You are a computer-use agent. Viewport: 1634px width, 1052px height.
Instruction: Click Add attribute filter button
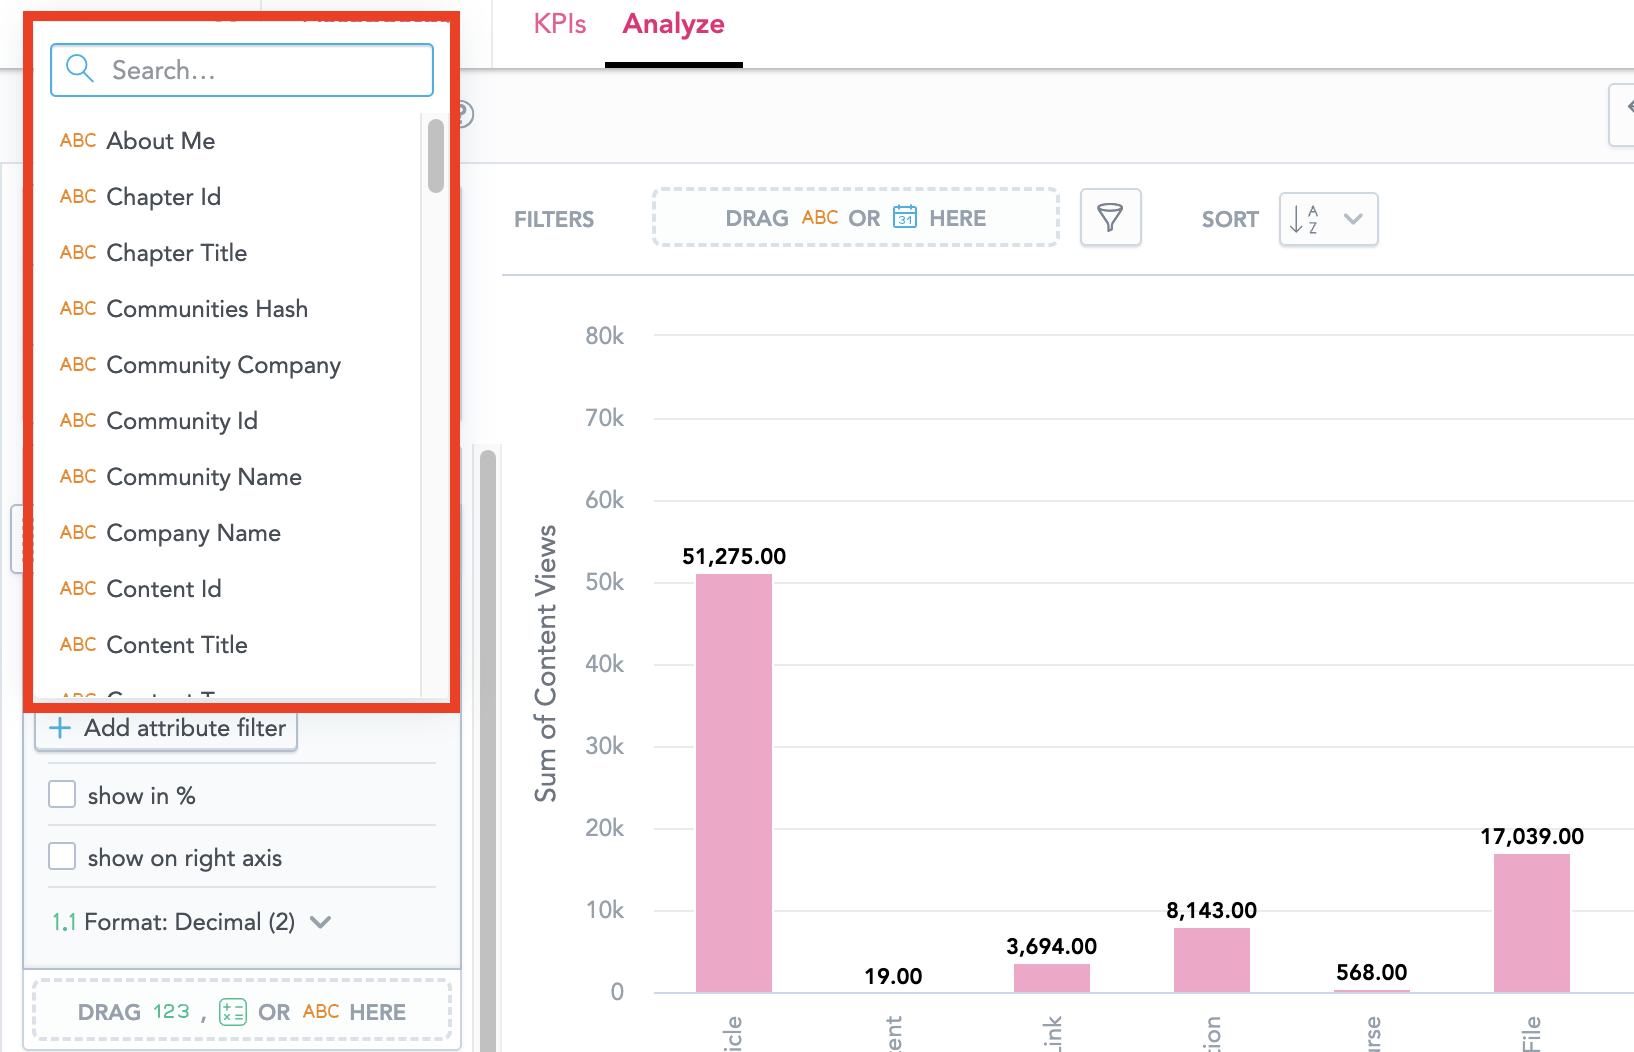pos(167,728)
